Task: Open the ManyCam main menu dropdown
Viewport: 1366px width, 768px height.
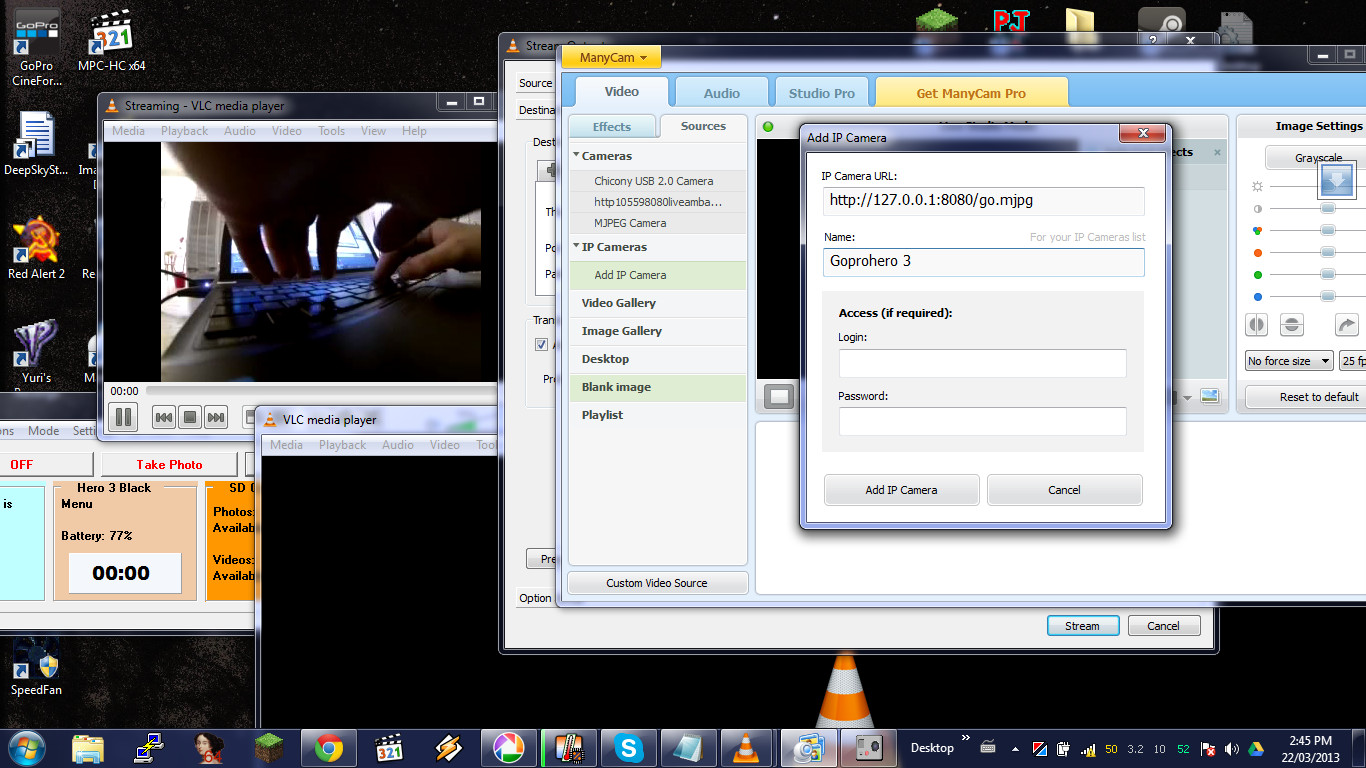Action: click(611, 57)
